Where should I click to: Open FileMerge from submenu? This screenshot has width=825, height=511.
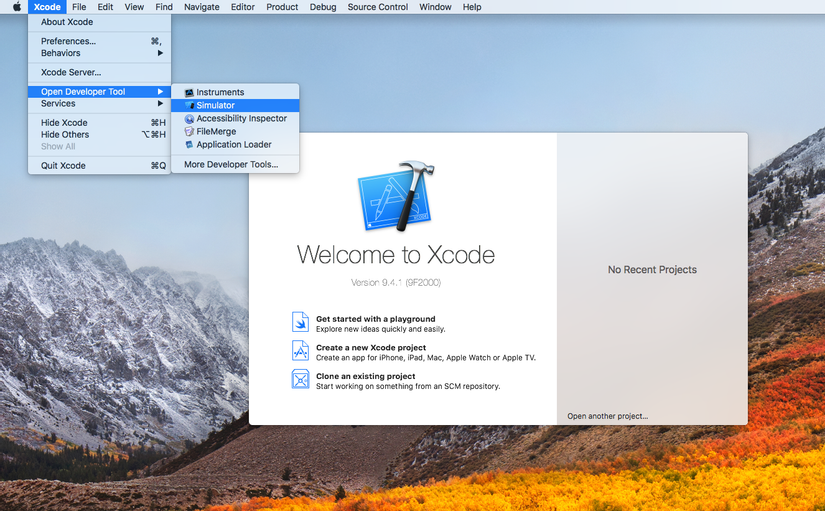pyautogui.click(x=235, y=132)
